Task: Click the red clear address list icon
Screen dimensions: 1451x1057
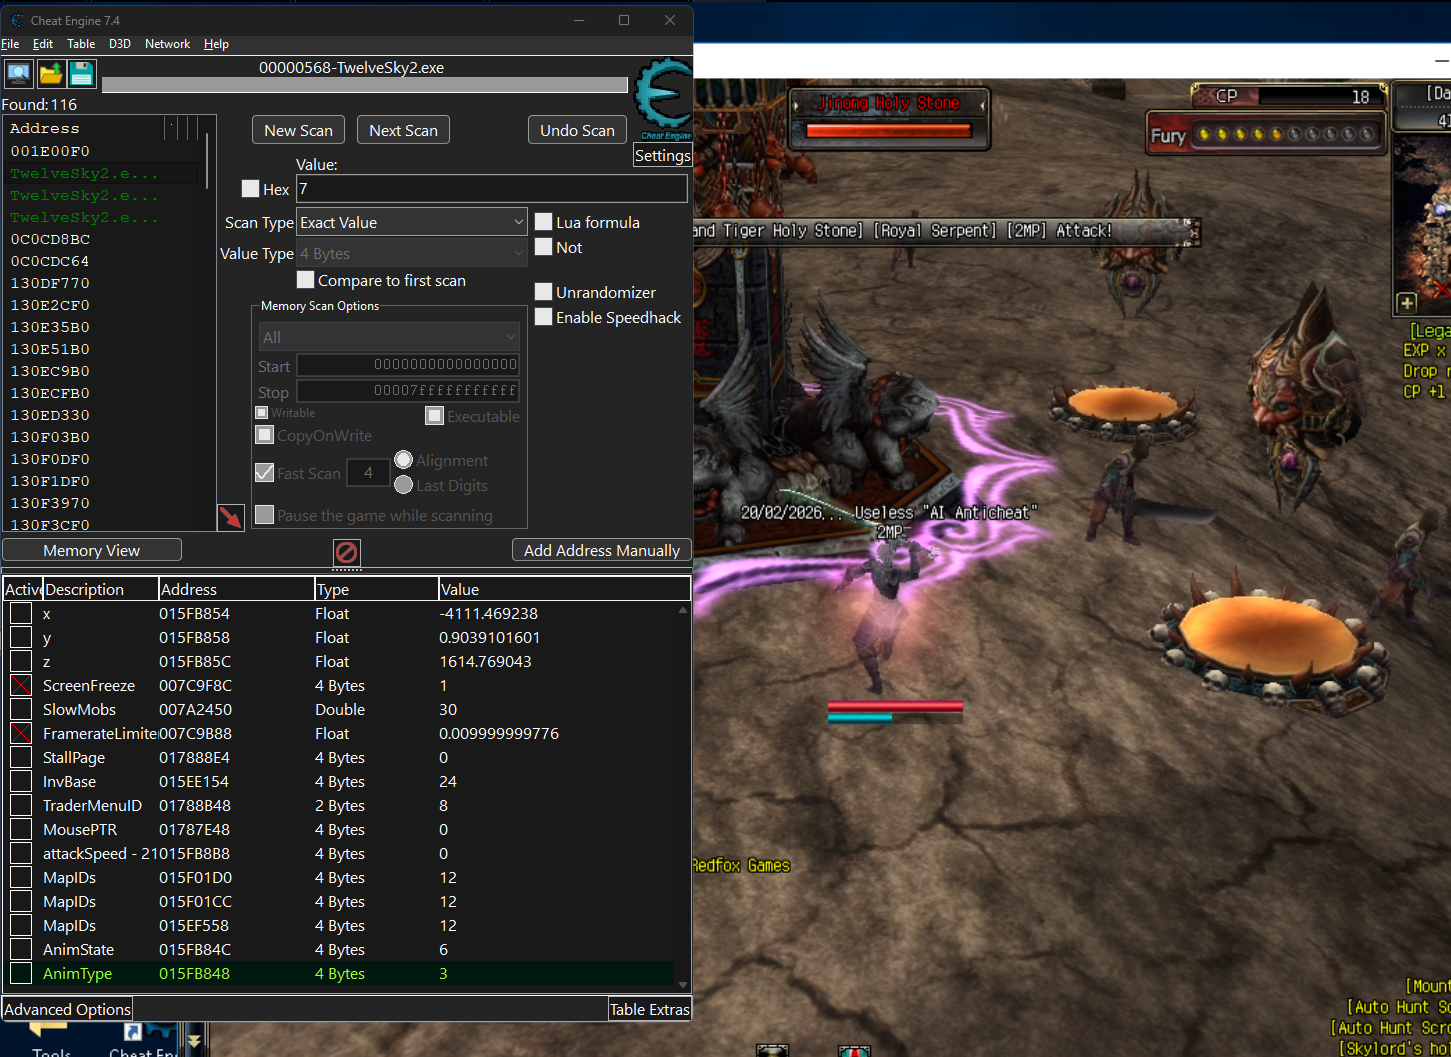Action: point(346,552)
